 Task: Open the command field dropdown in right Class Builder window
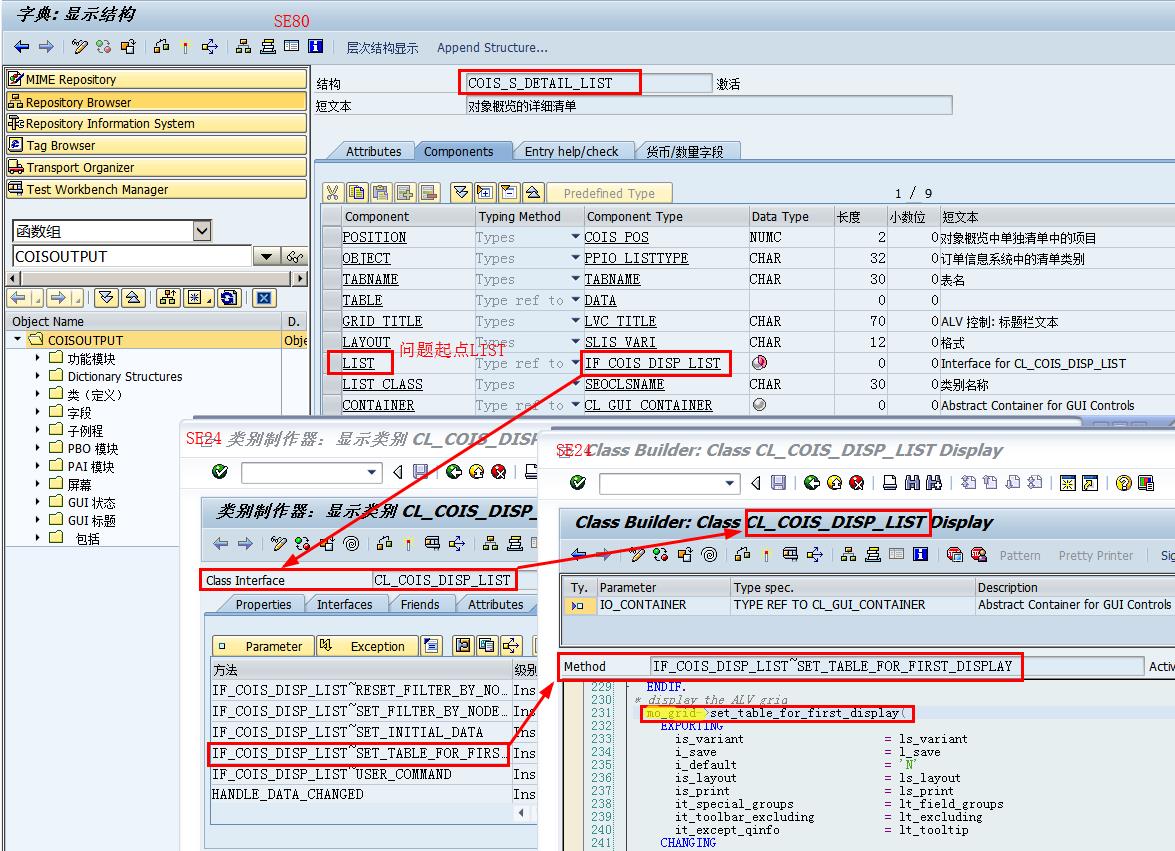click(729, 483)
